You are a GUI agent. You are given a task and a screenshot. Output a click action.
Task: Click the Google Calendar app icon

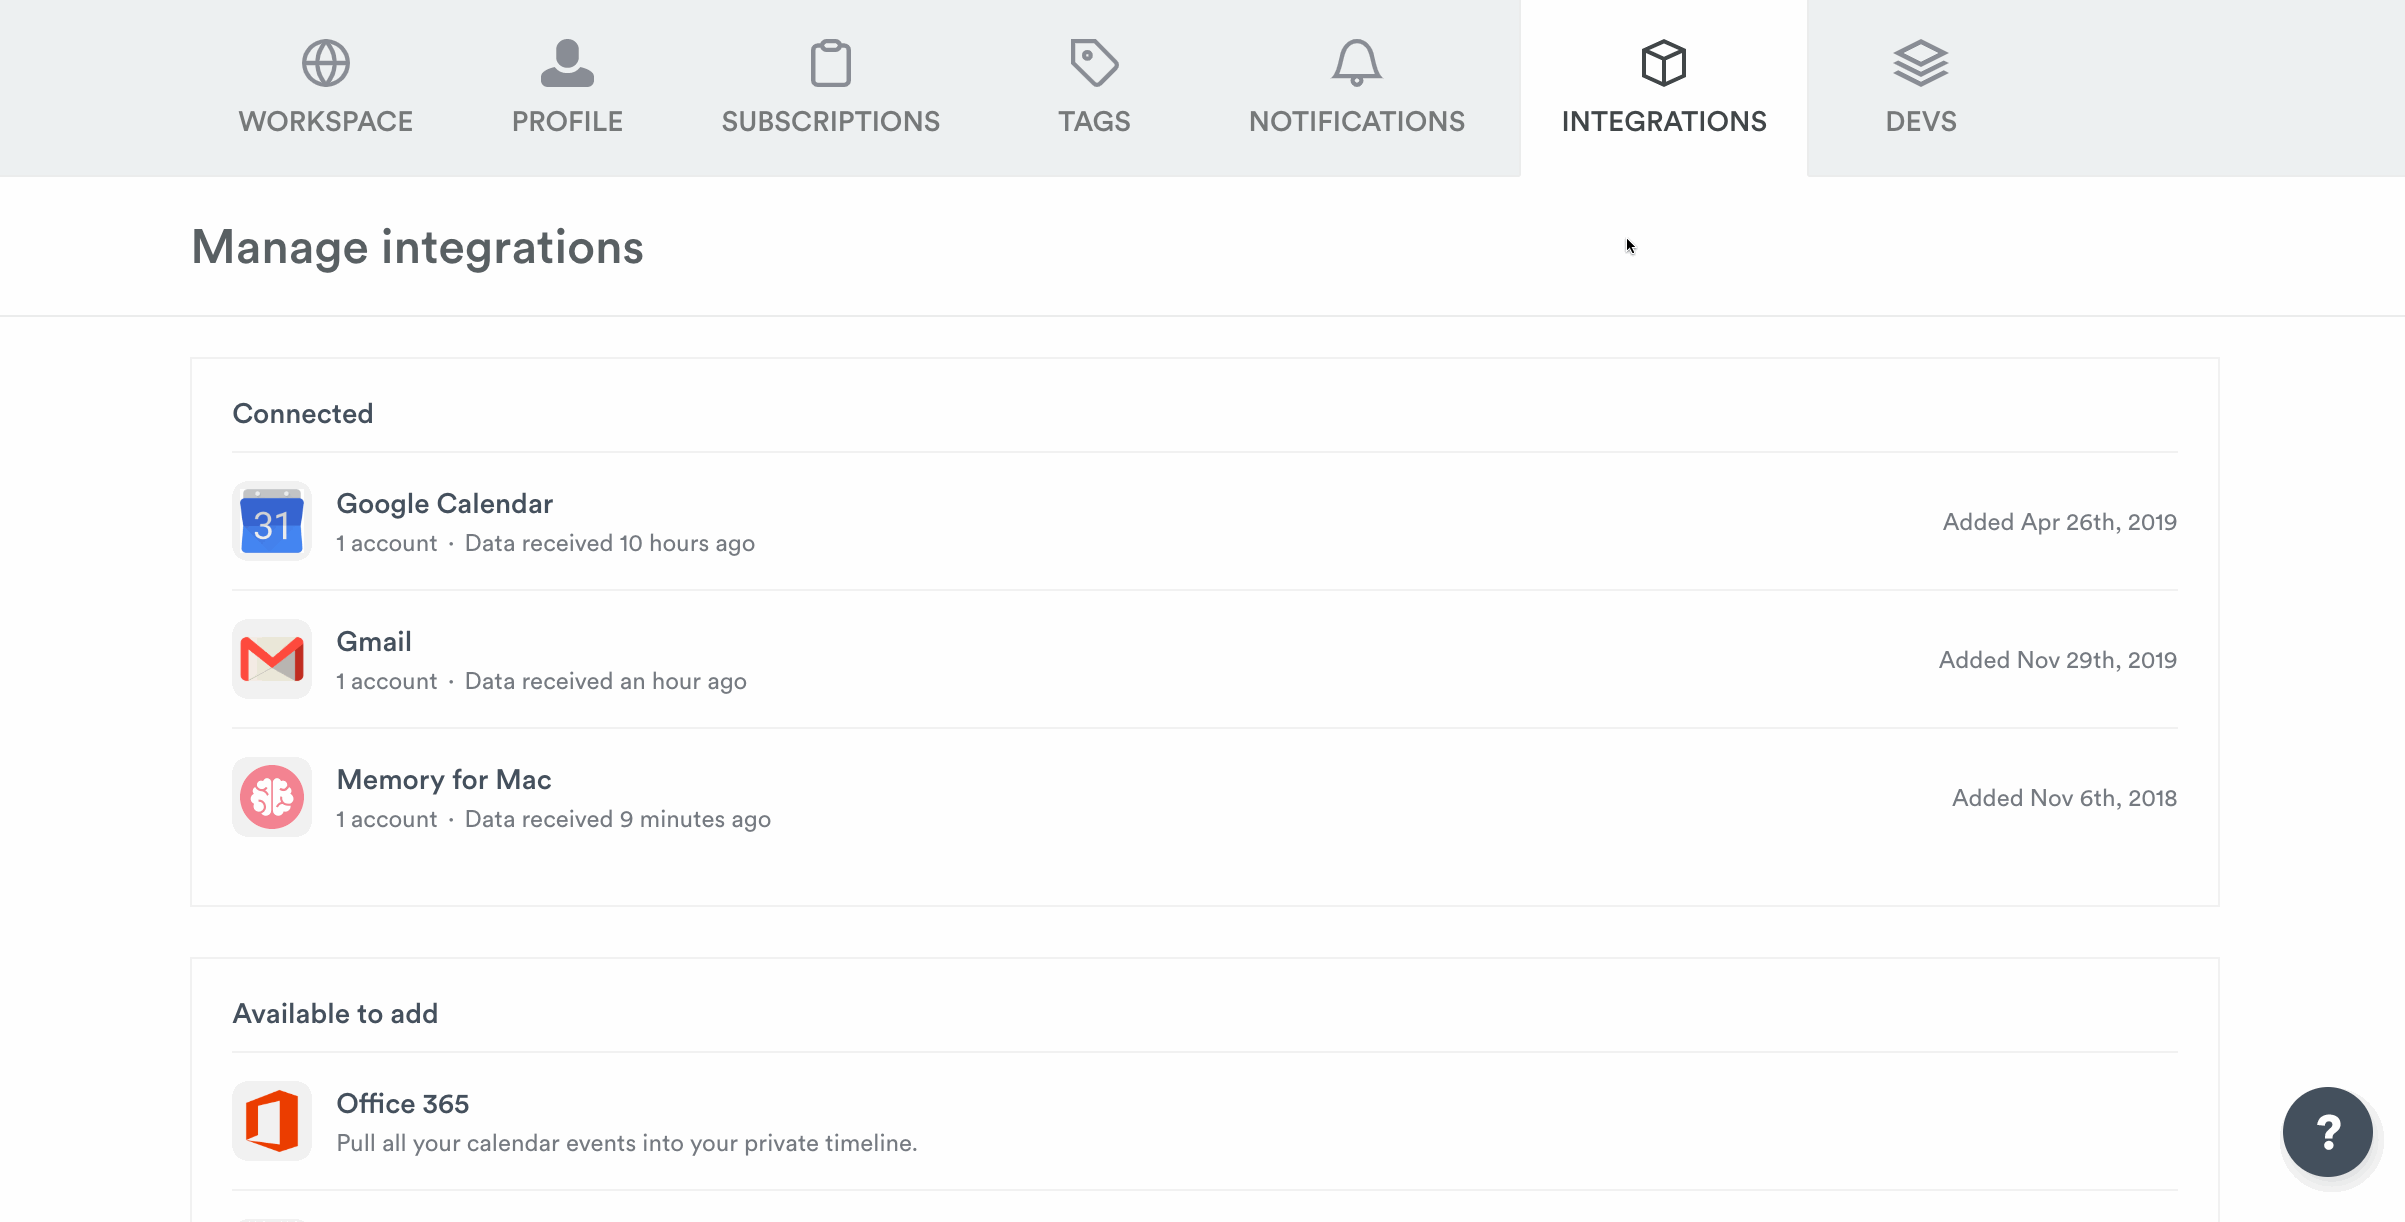[272, 521]
